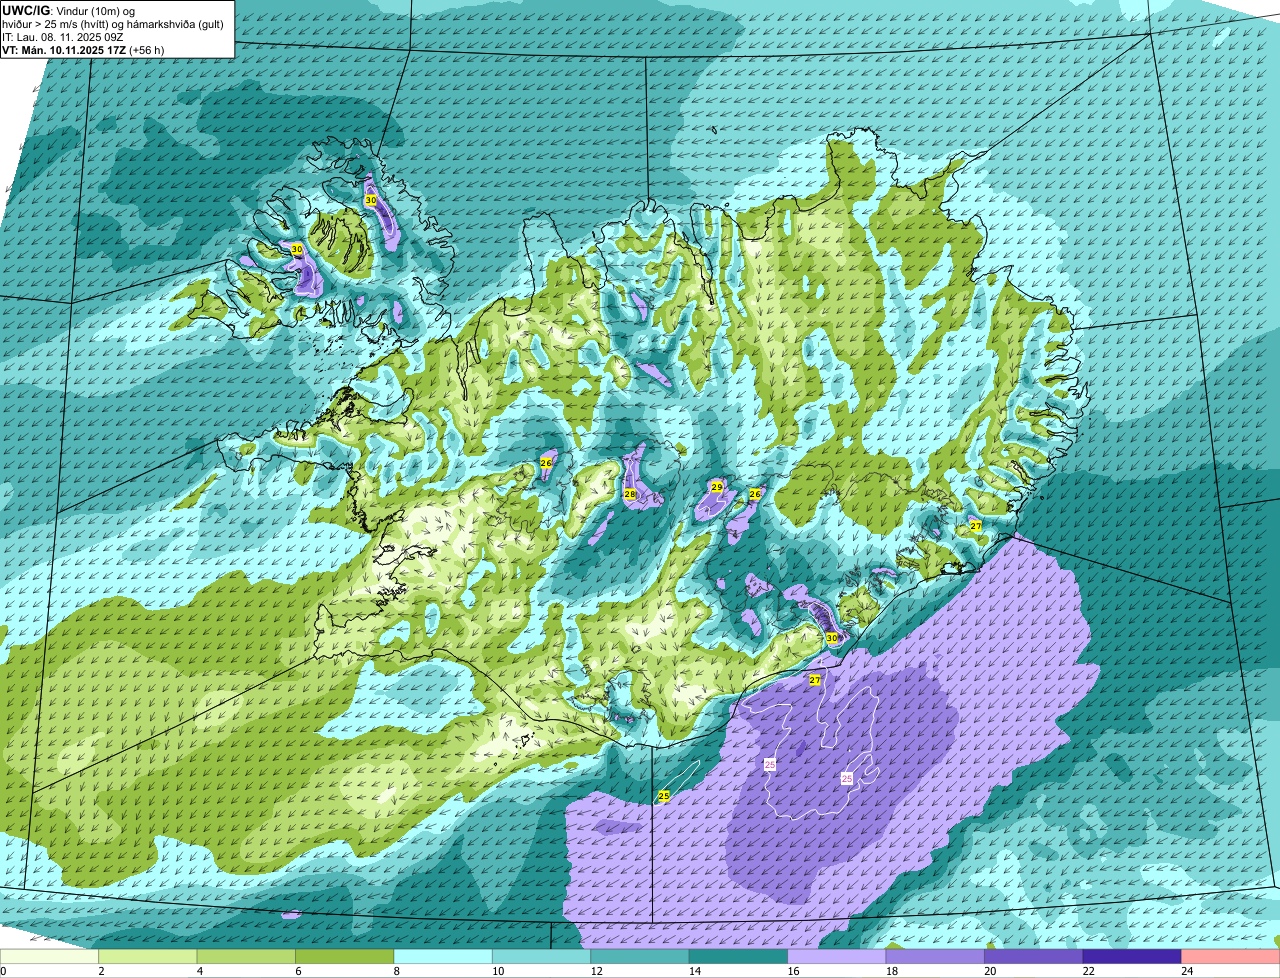Click the 'IT: Lau. 08. 11. 2025 09Z' line

(x=63, y=37)
